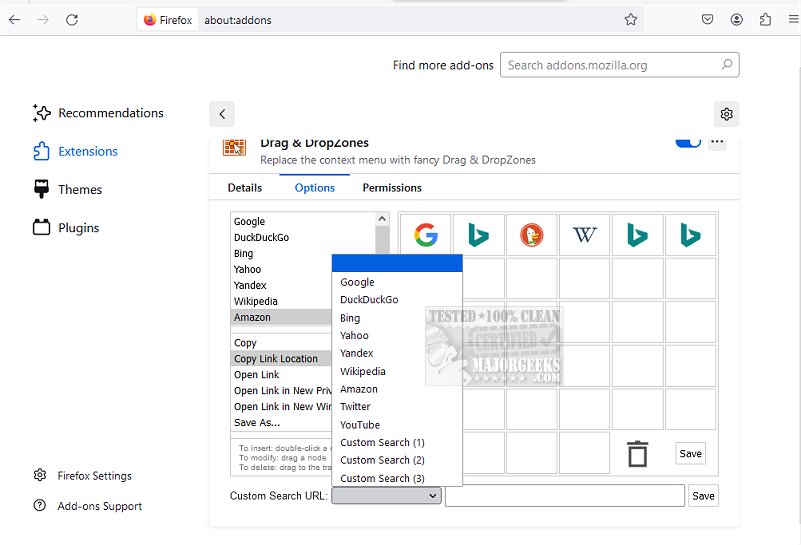
Task: Open Recommendations in the sidebar
Action: (98, 113)
